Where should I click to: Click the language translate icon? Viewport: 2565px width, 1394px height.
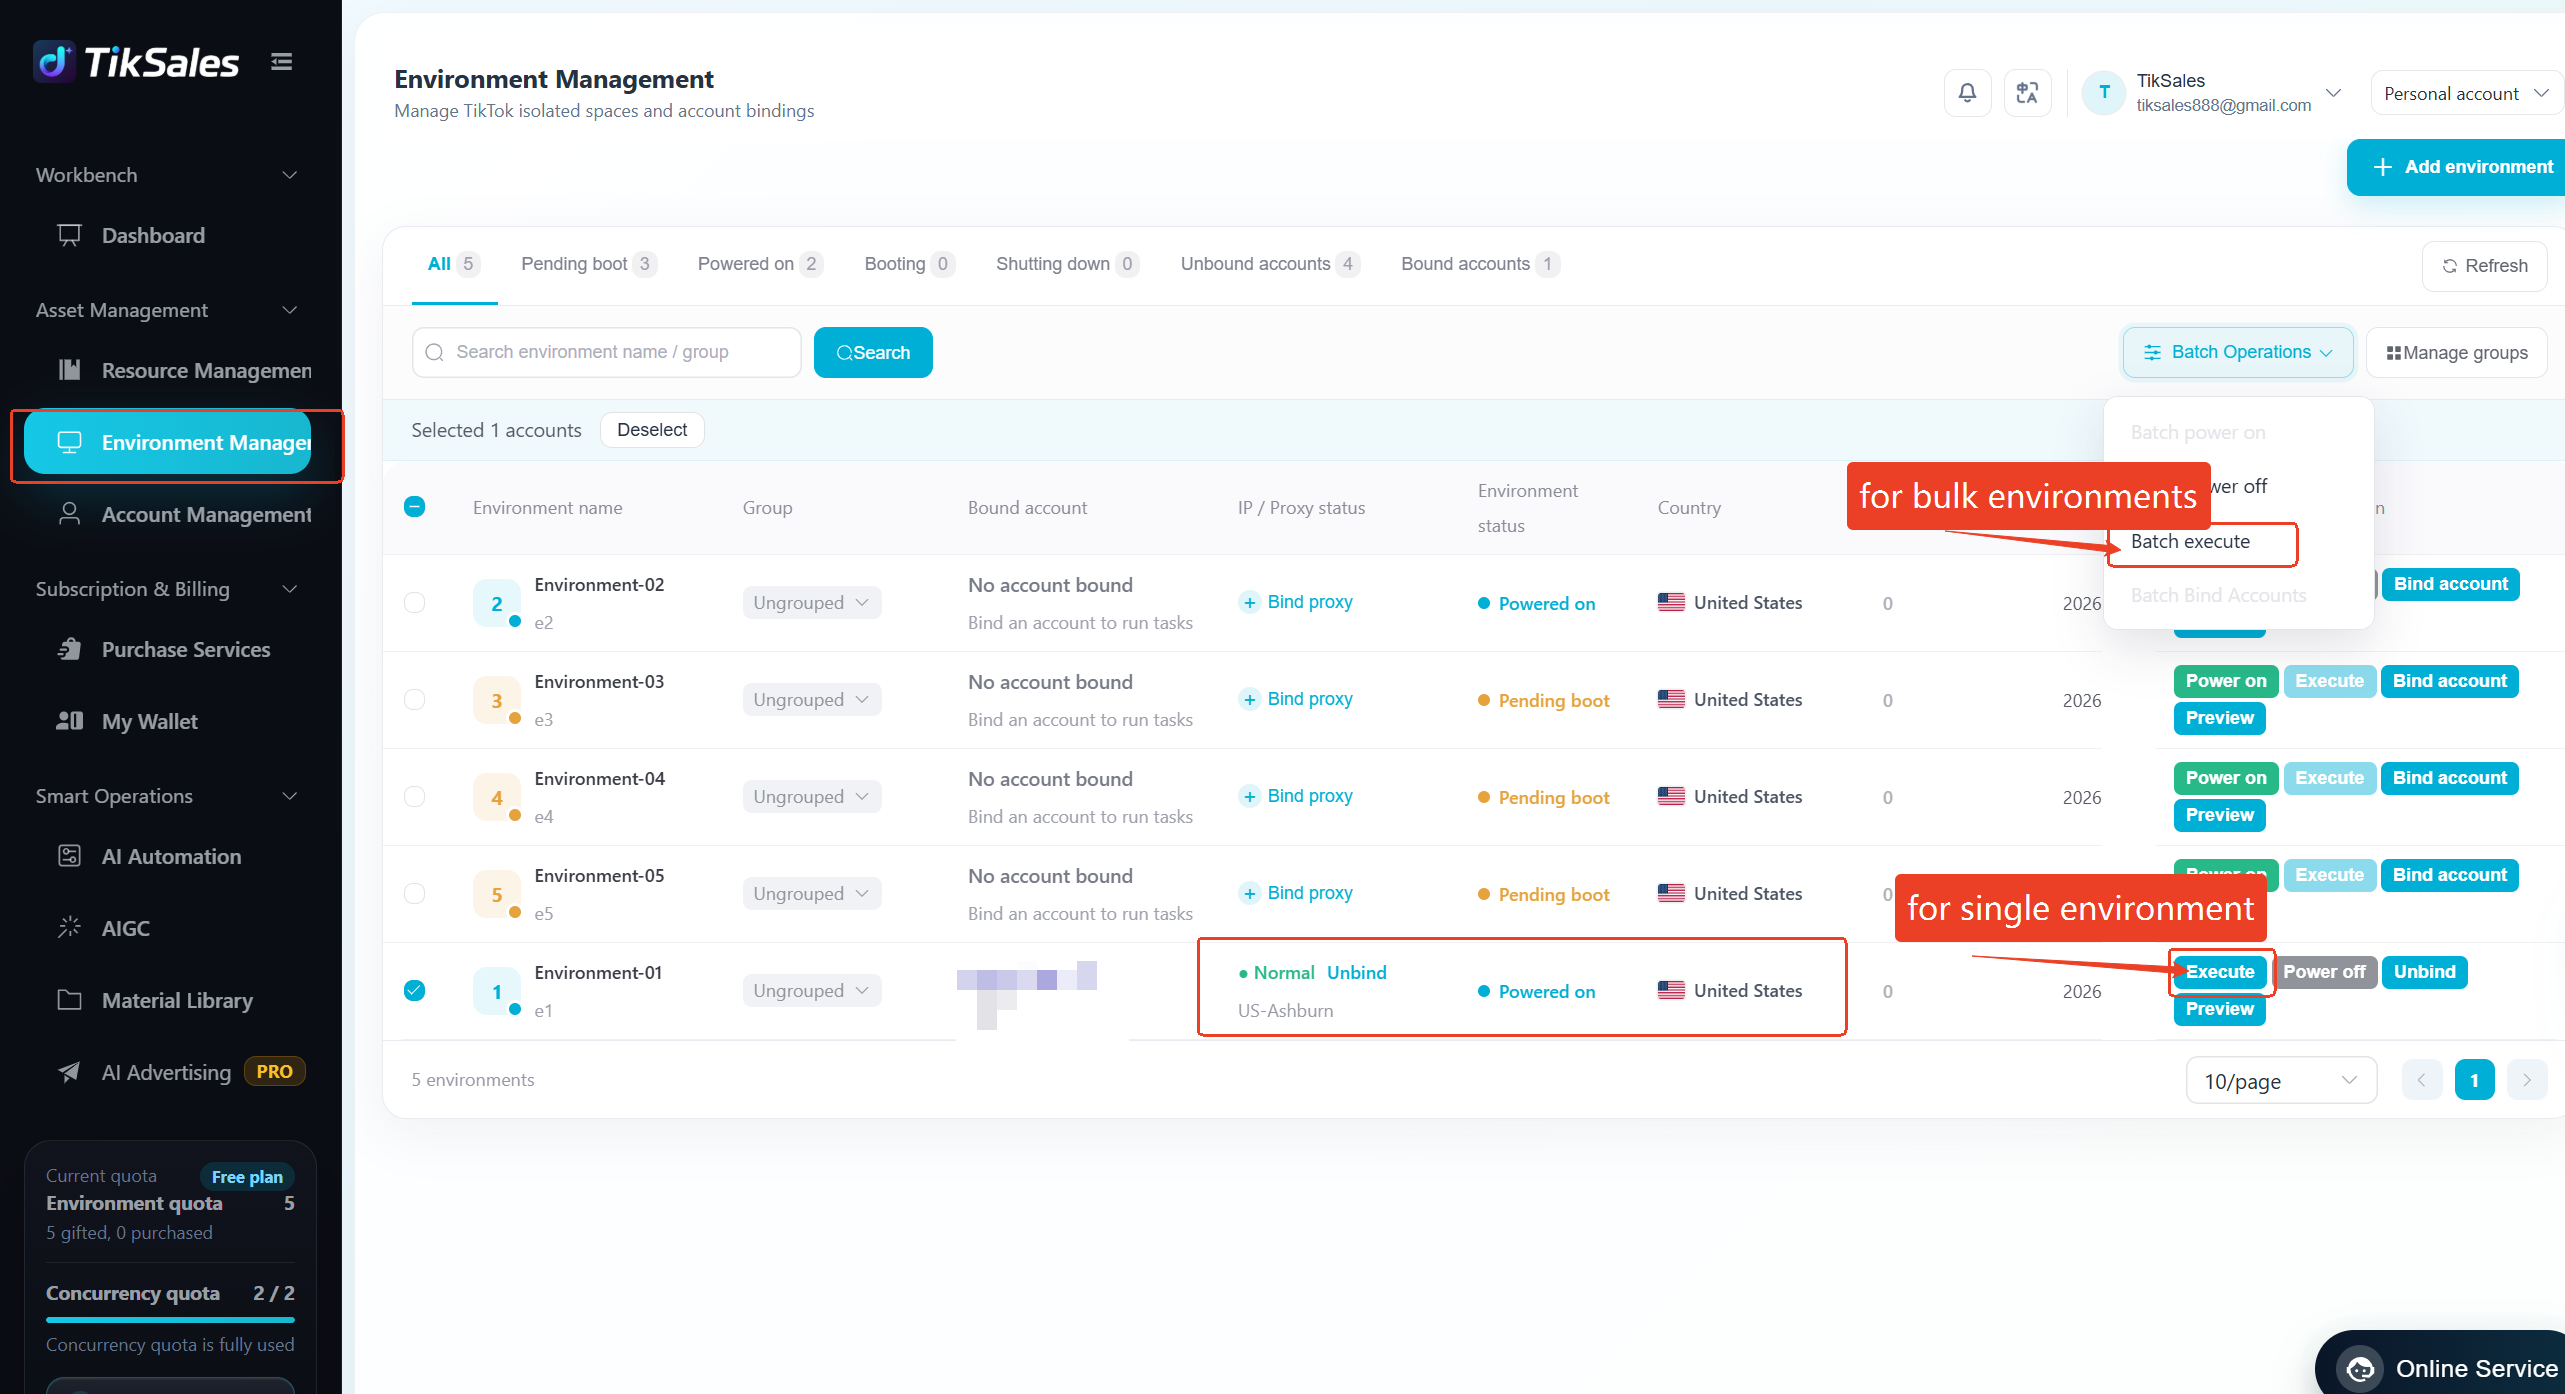point(2027,93)
